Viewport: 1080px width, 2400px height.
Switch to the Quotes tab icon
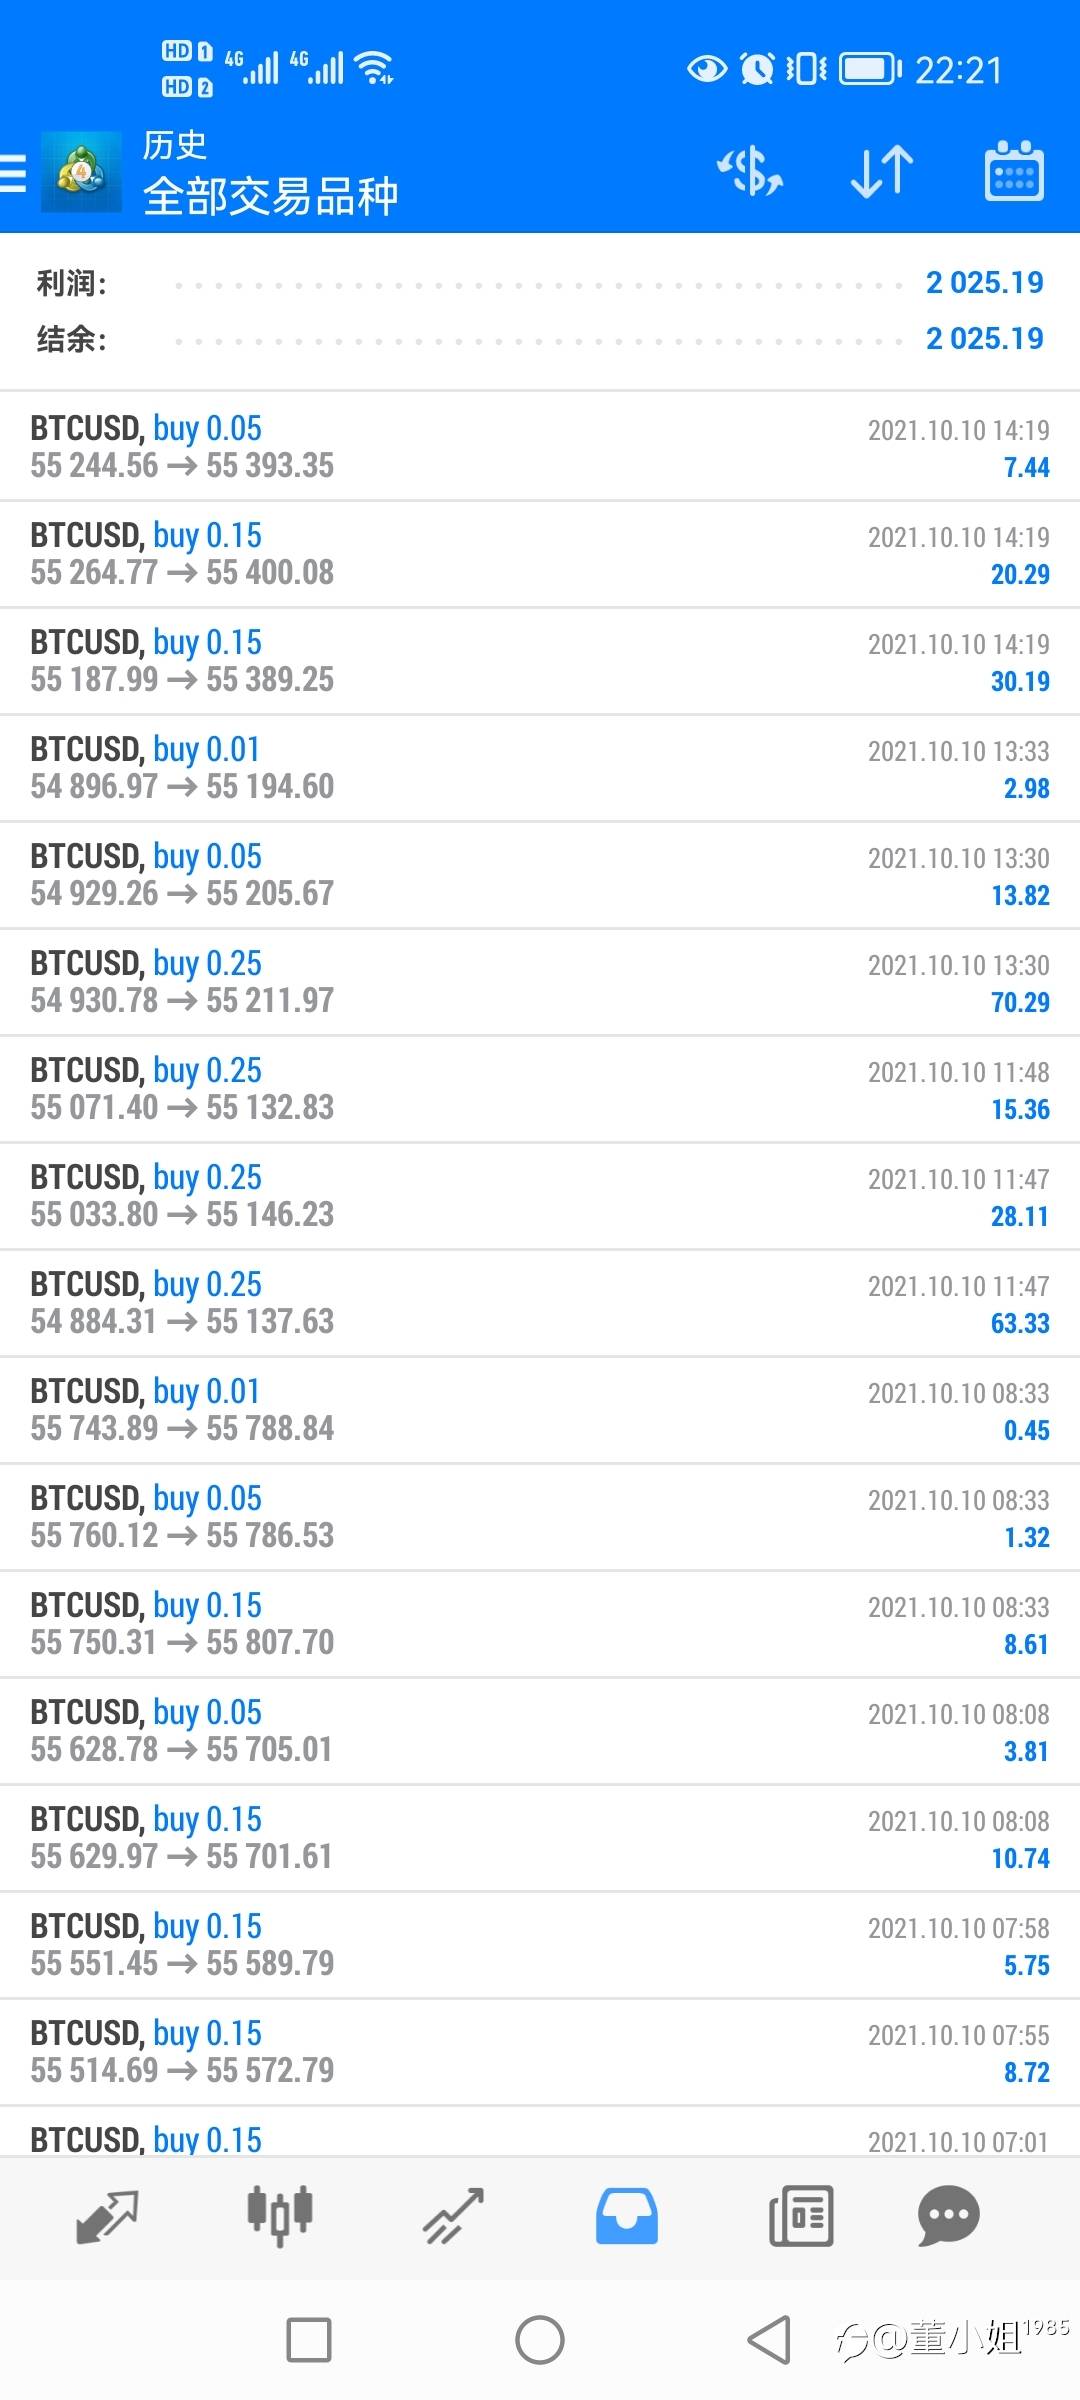107,2216
